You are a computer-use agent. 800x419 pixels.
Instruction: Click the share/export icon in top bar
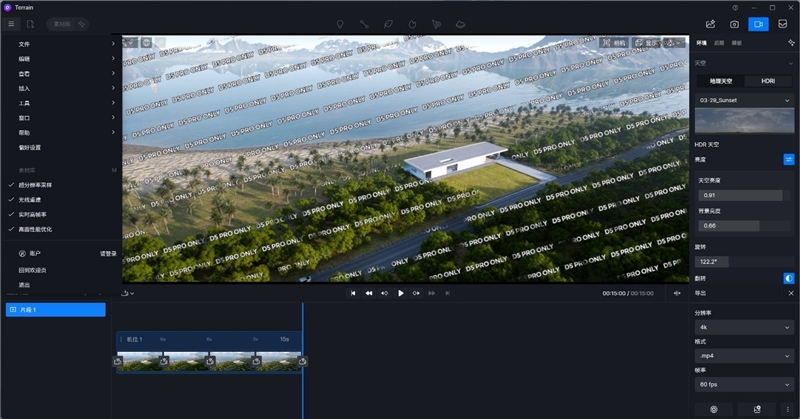710,23
